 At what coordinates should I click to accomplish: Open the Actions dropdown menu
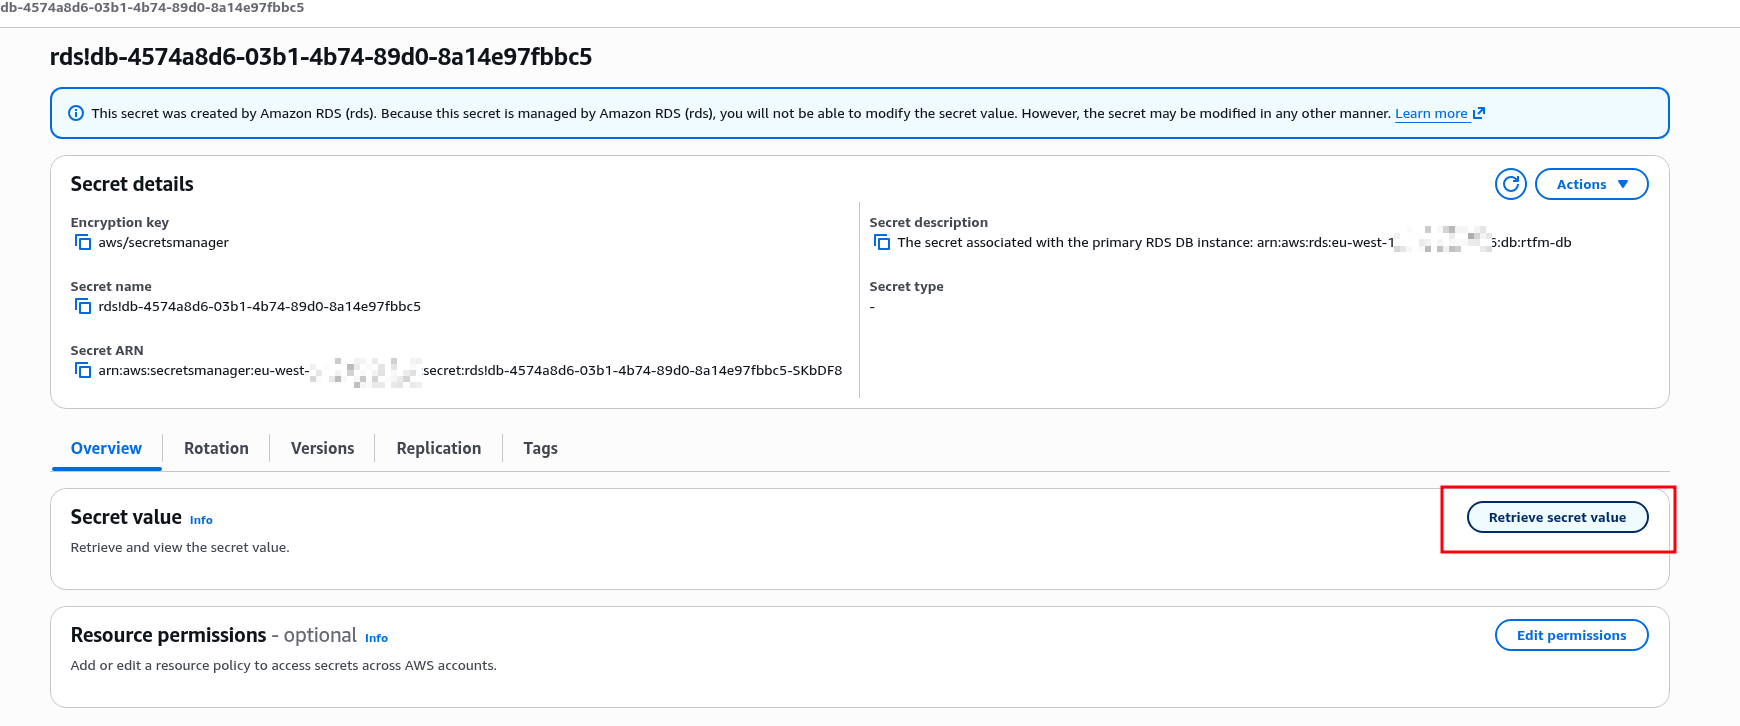pyautogui.click(x=1591, y=184)
